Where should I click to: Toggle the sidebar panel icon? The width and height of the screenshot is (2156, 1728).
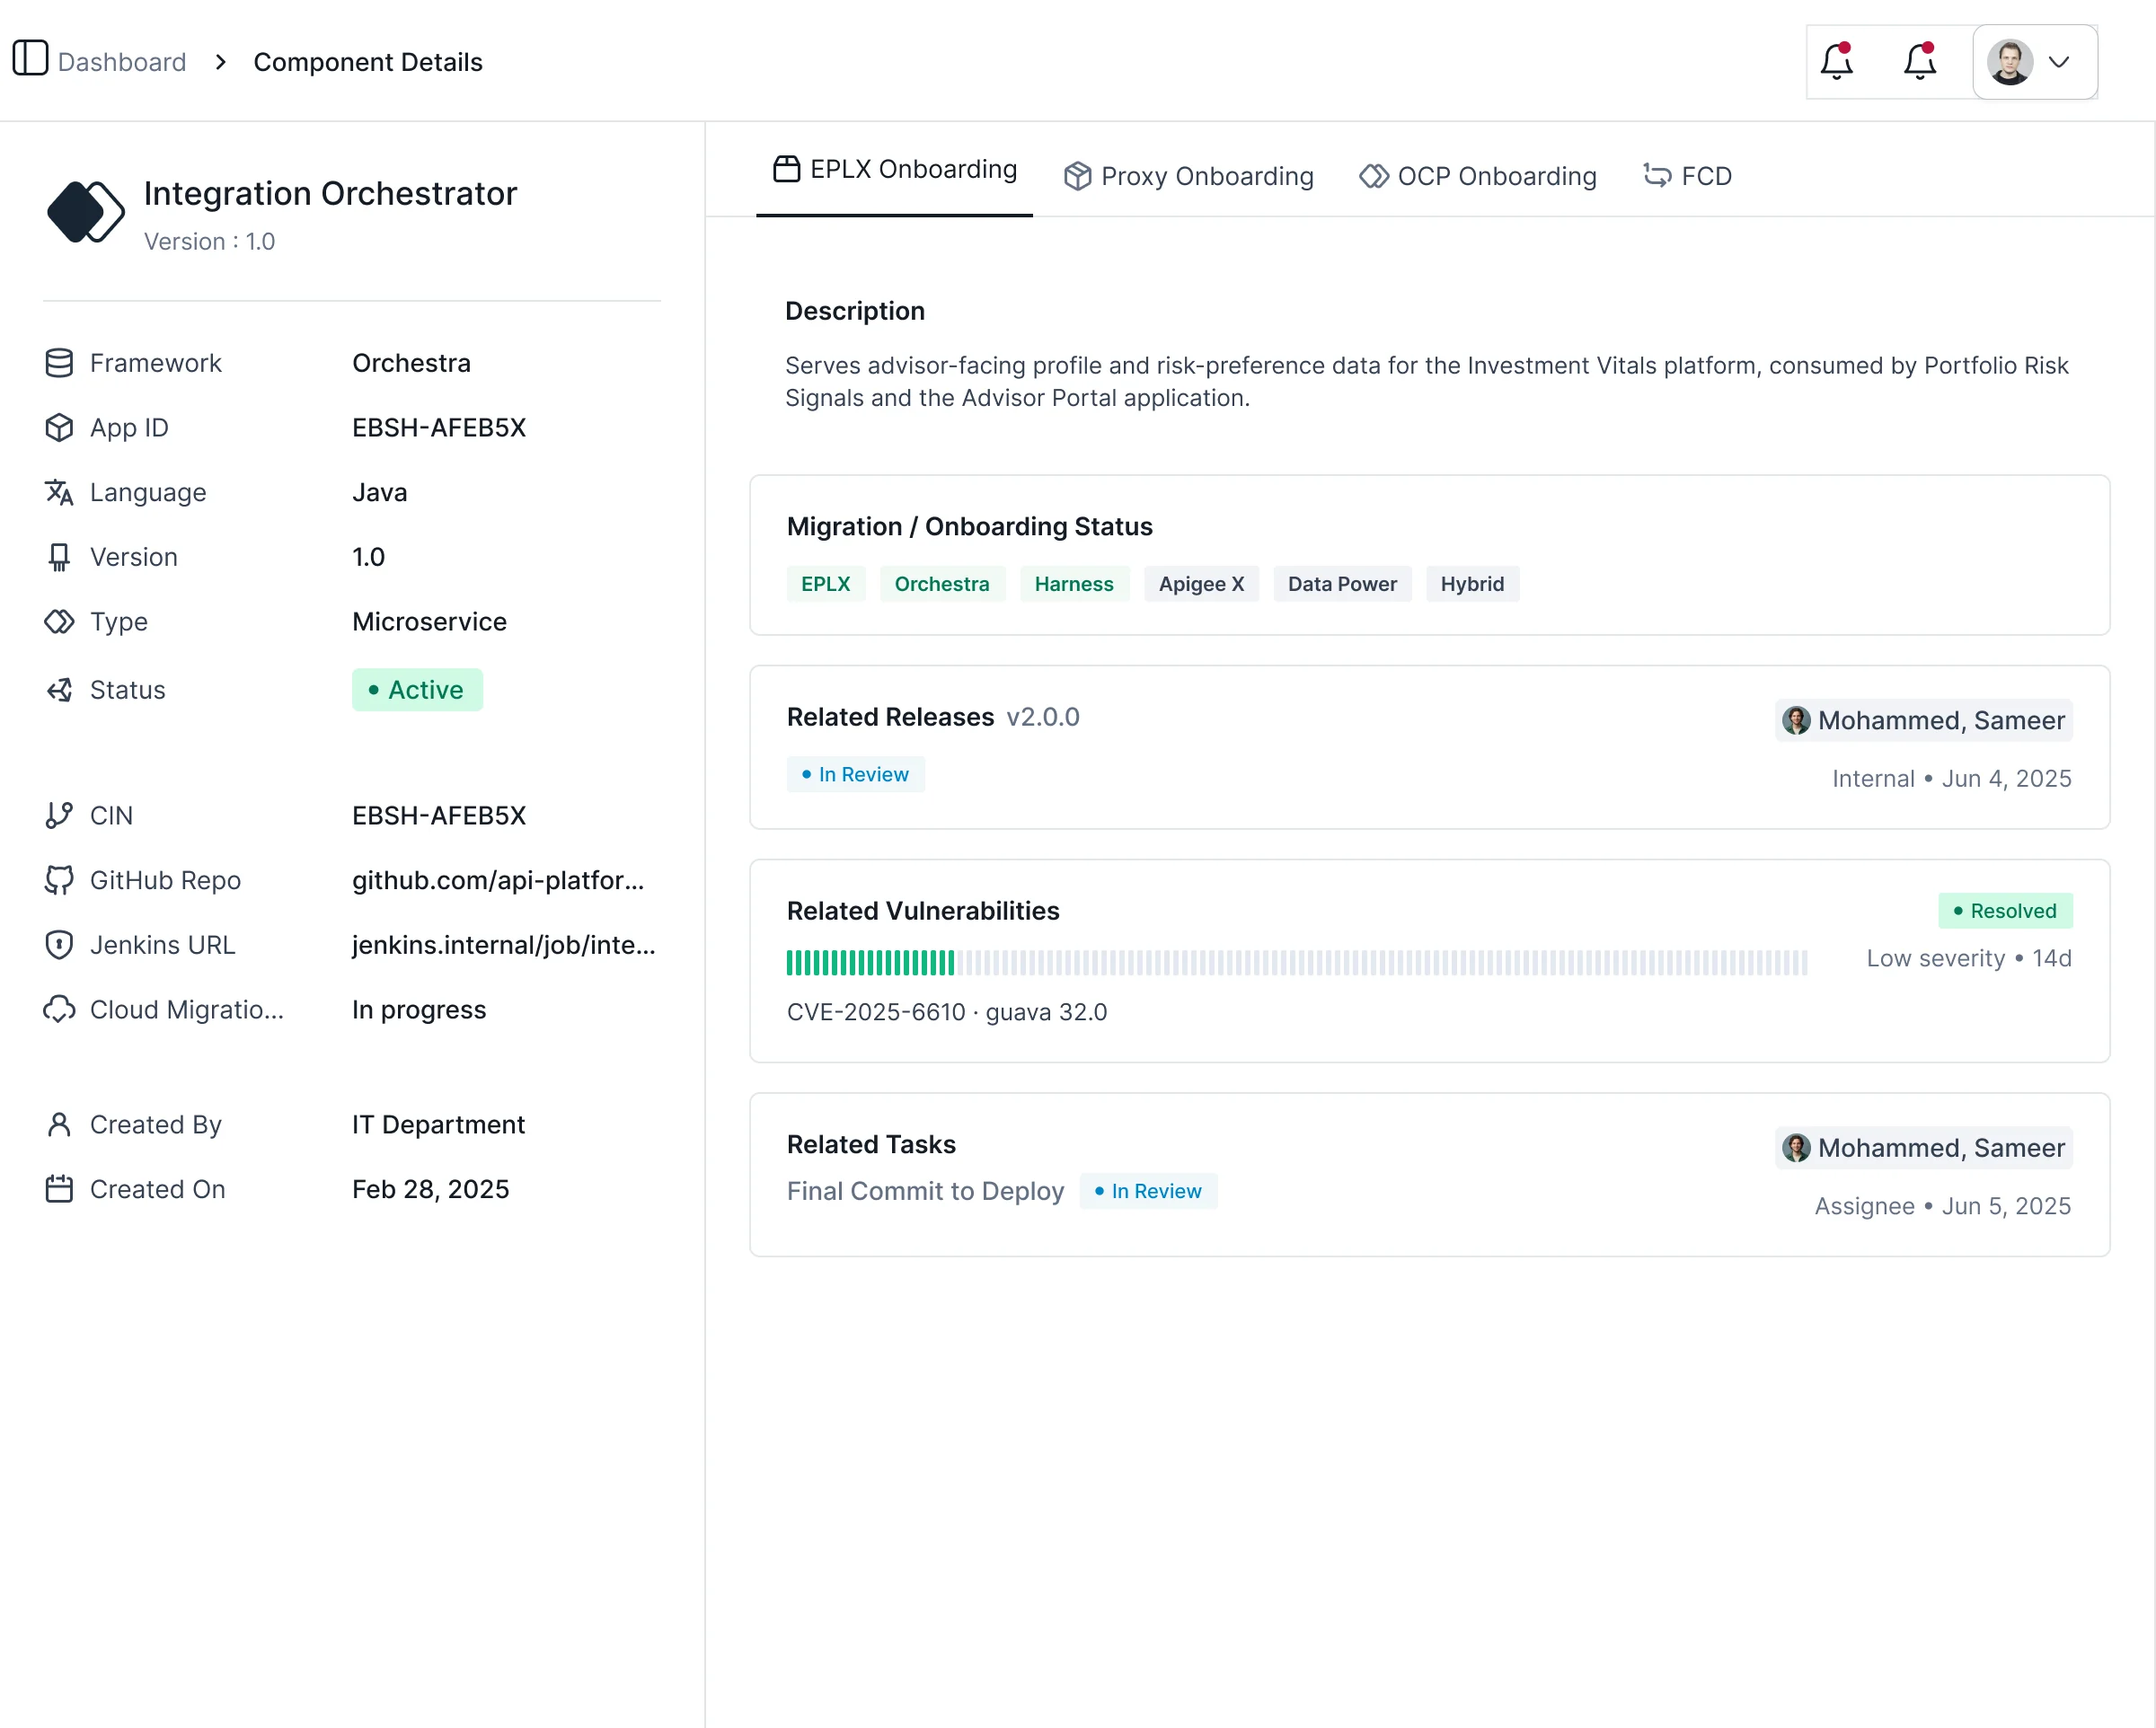point(30,58)
